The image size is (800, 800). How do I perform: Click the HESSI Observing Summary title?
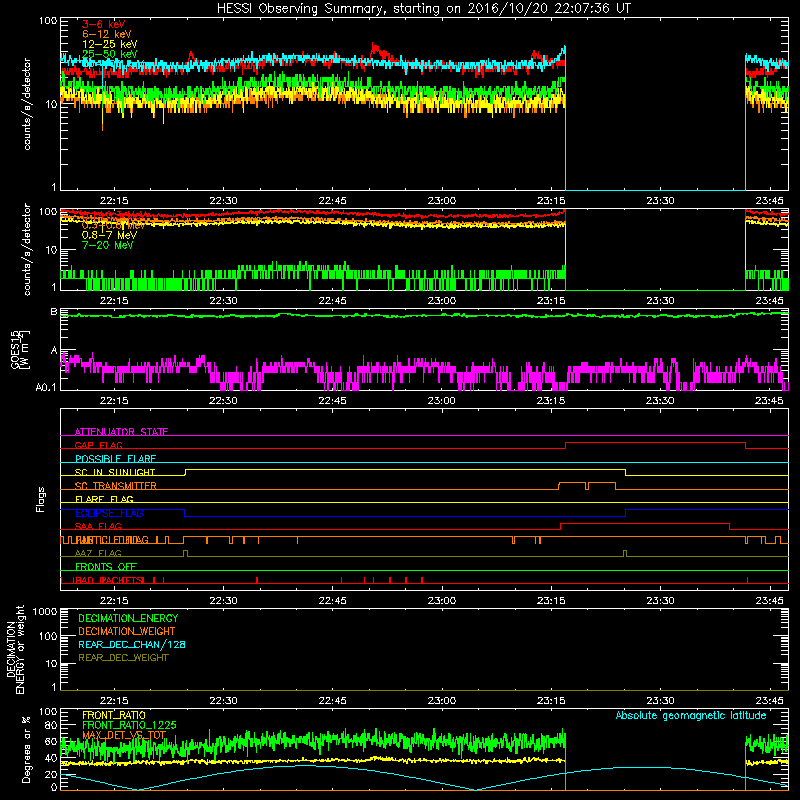coord(423,8)
